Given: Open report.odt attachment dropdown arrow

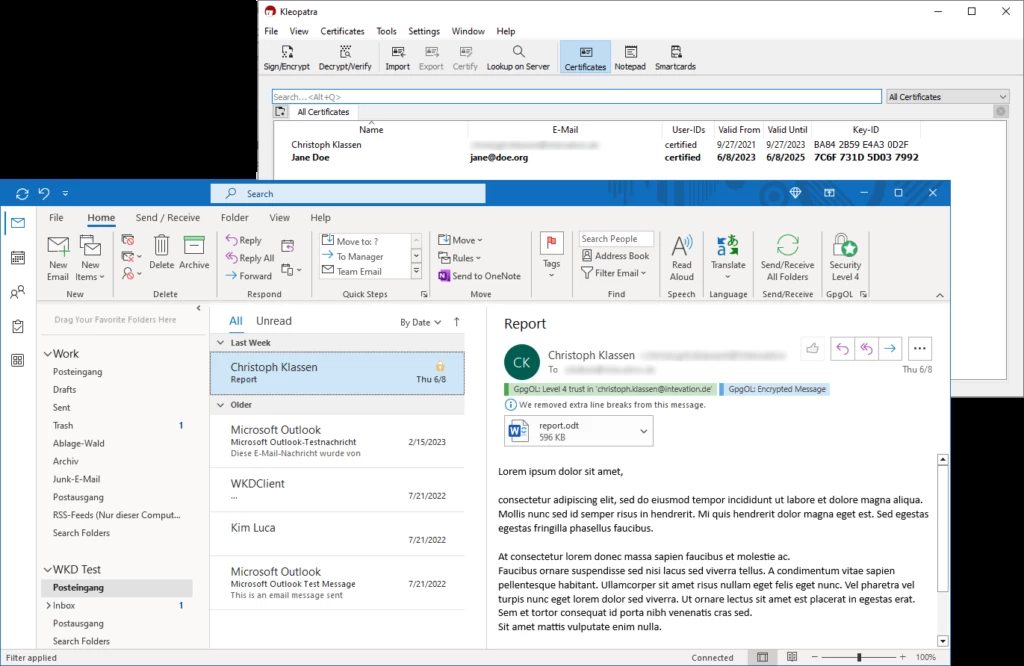Looking at the screenshot, I should point(643,431).
